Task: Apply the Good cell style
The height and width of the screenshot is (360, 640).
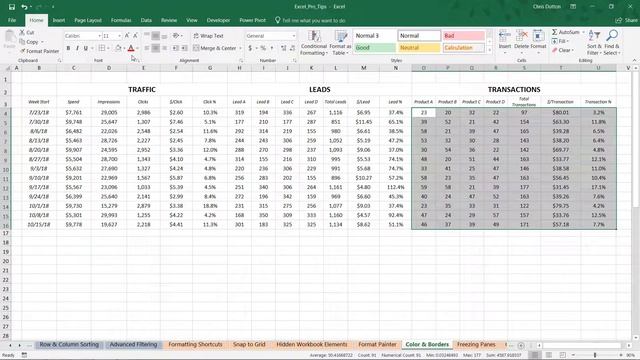Action: click(x=375, y=48)
